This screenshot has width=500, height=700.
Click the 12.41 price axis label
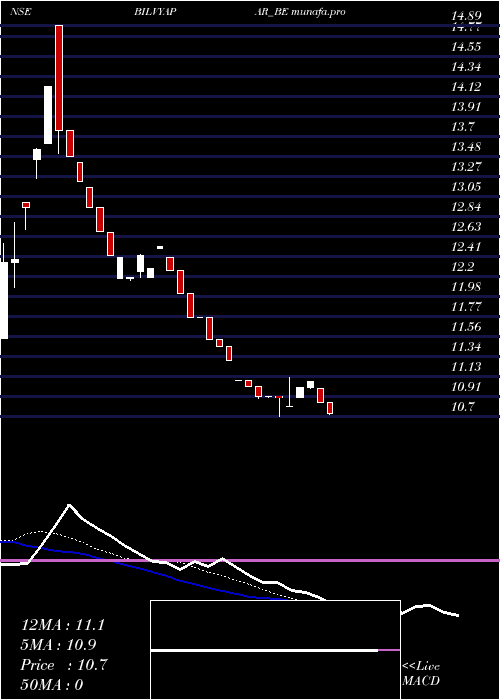pyautogui.click(x=466, y=246)
